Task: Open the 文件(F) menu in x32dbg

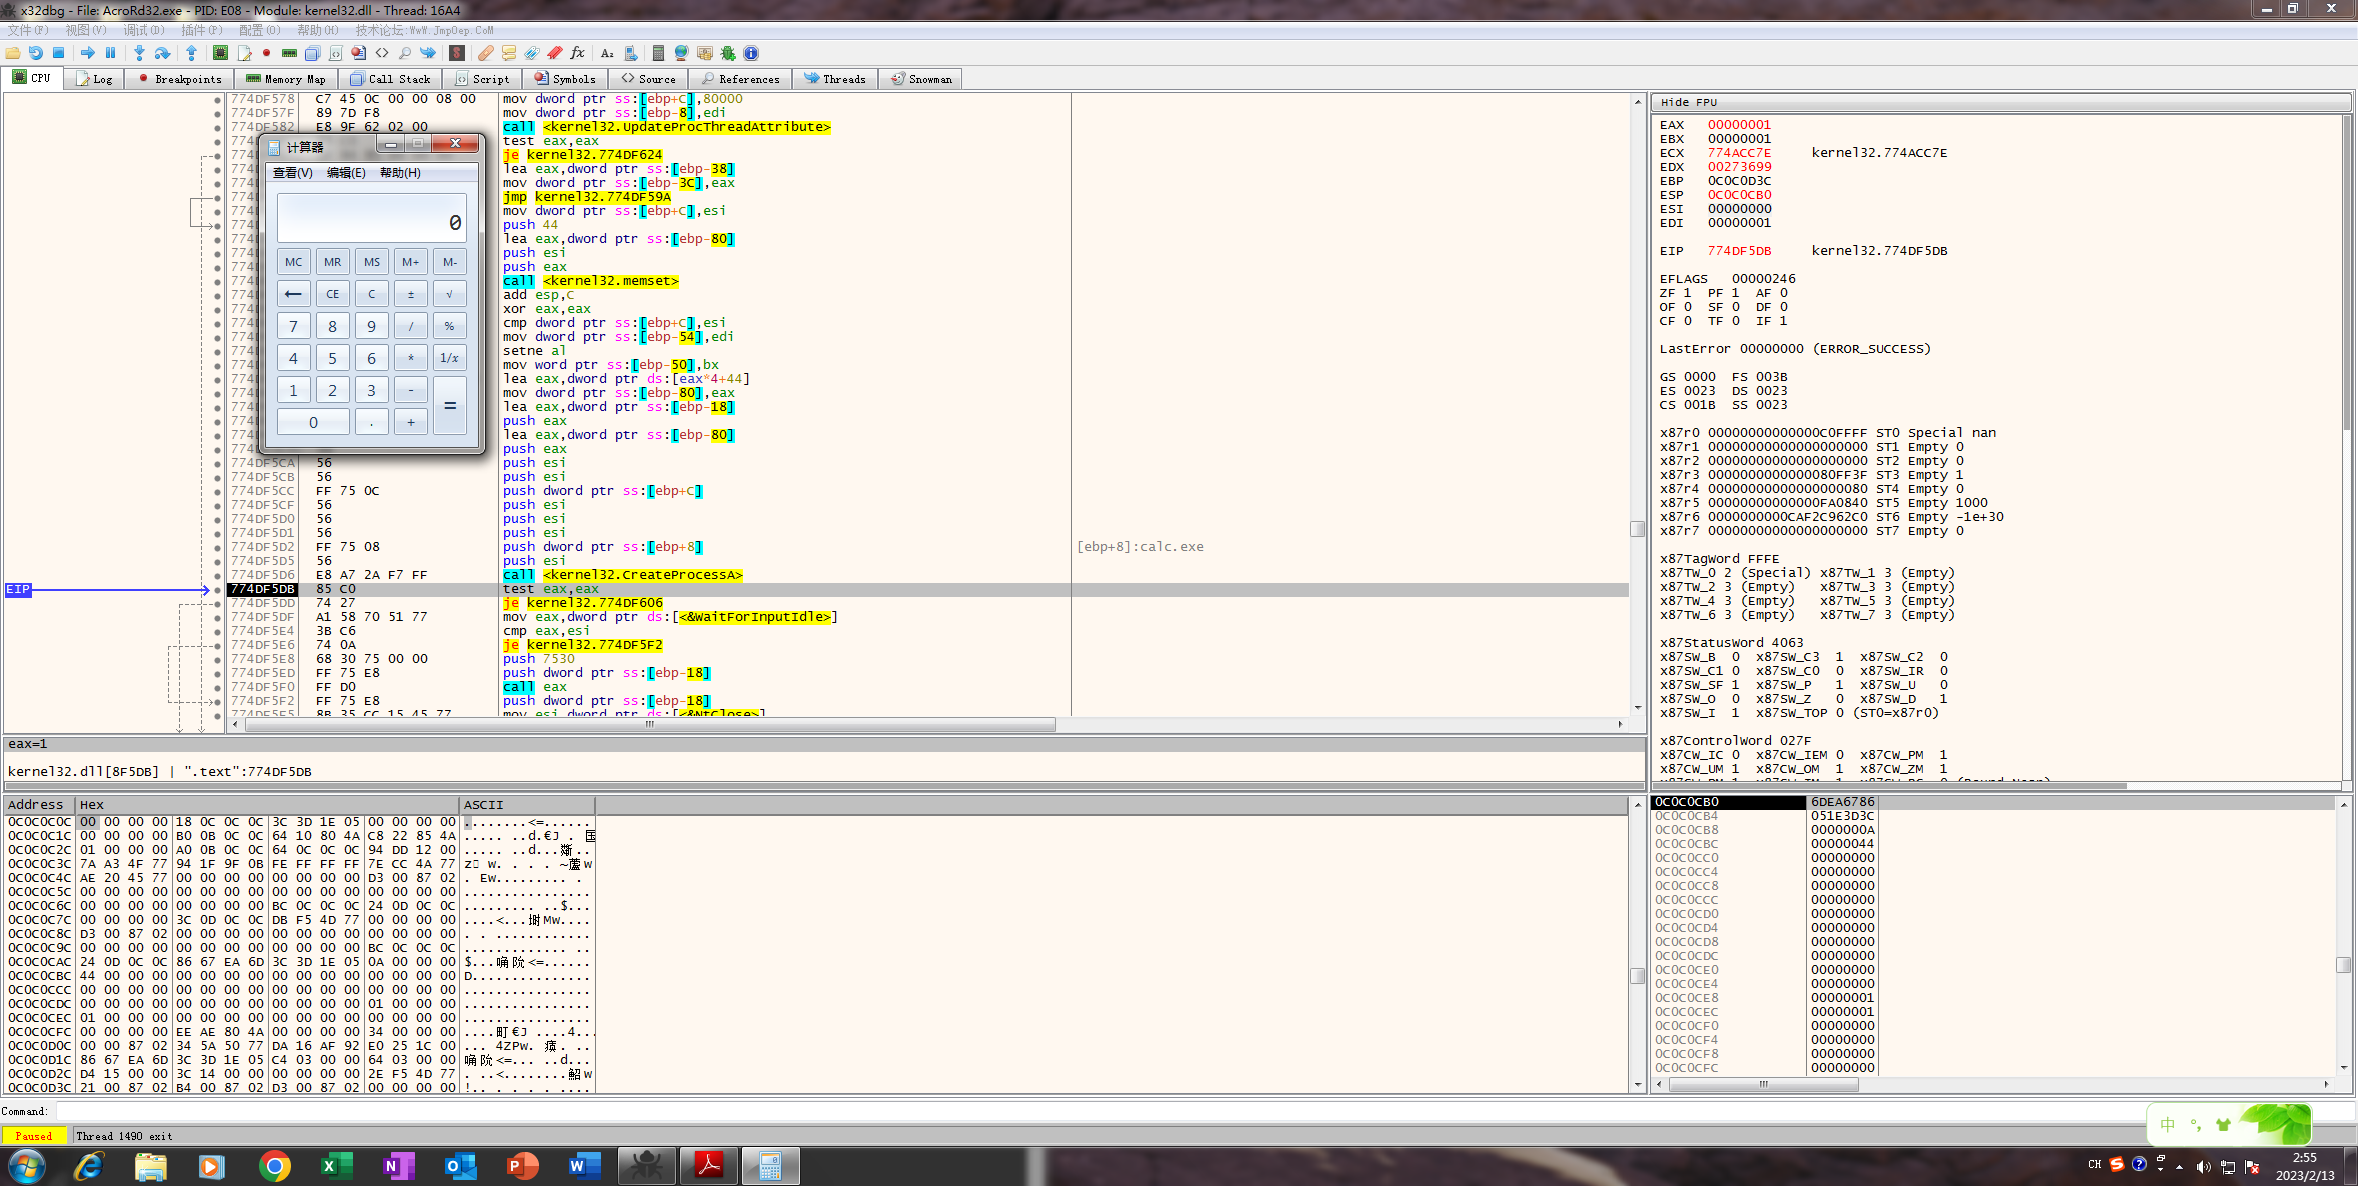Action: point(28,30)
